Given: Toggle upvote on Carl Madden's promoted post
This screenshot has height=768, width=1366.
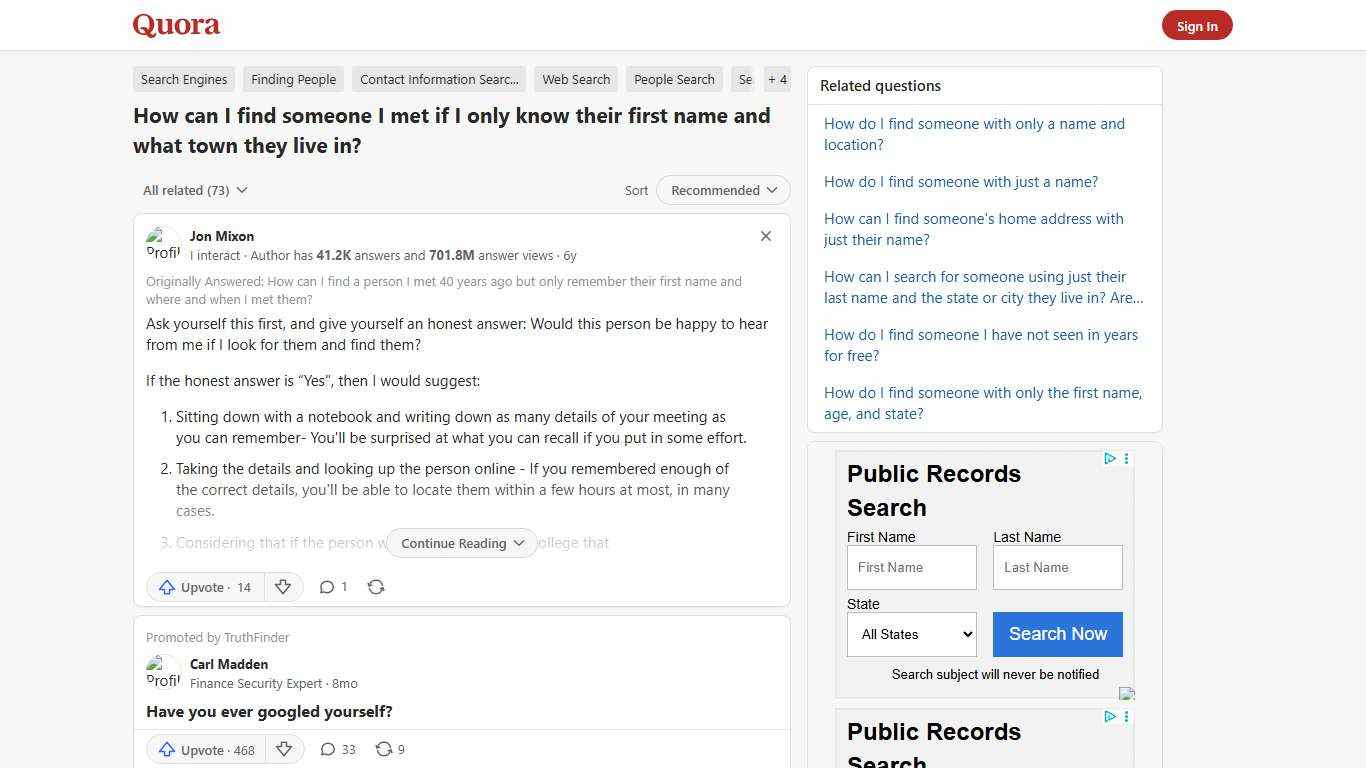Looking at the screenshot, I should pyautogui.click(x=205, y=749).
